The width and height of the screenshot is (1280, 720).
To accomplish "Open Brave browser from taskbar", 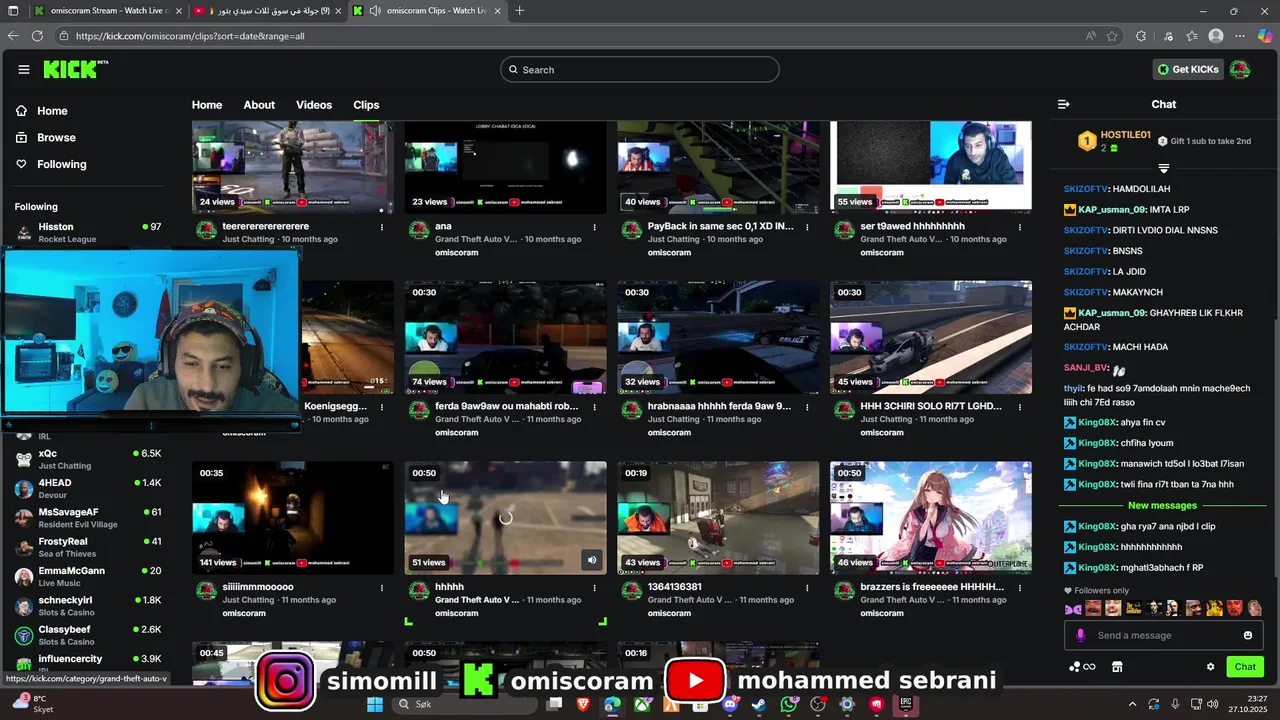I will [583, 704].
